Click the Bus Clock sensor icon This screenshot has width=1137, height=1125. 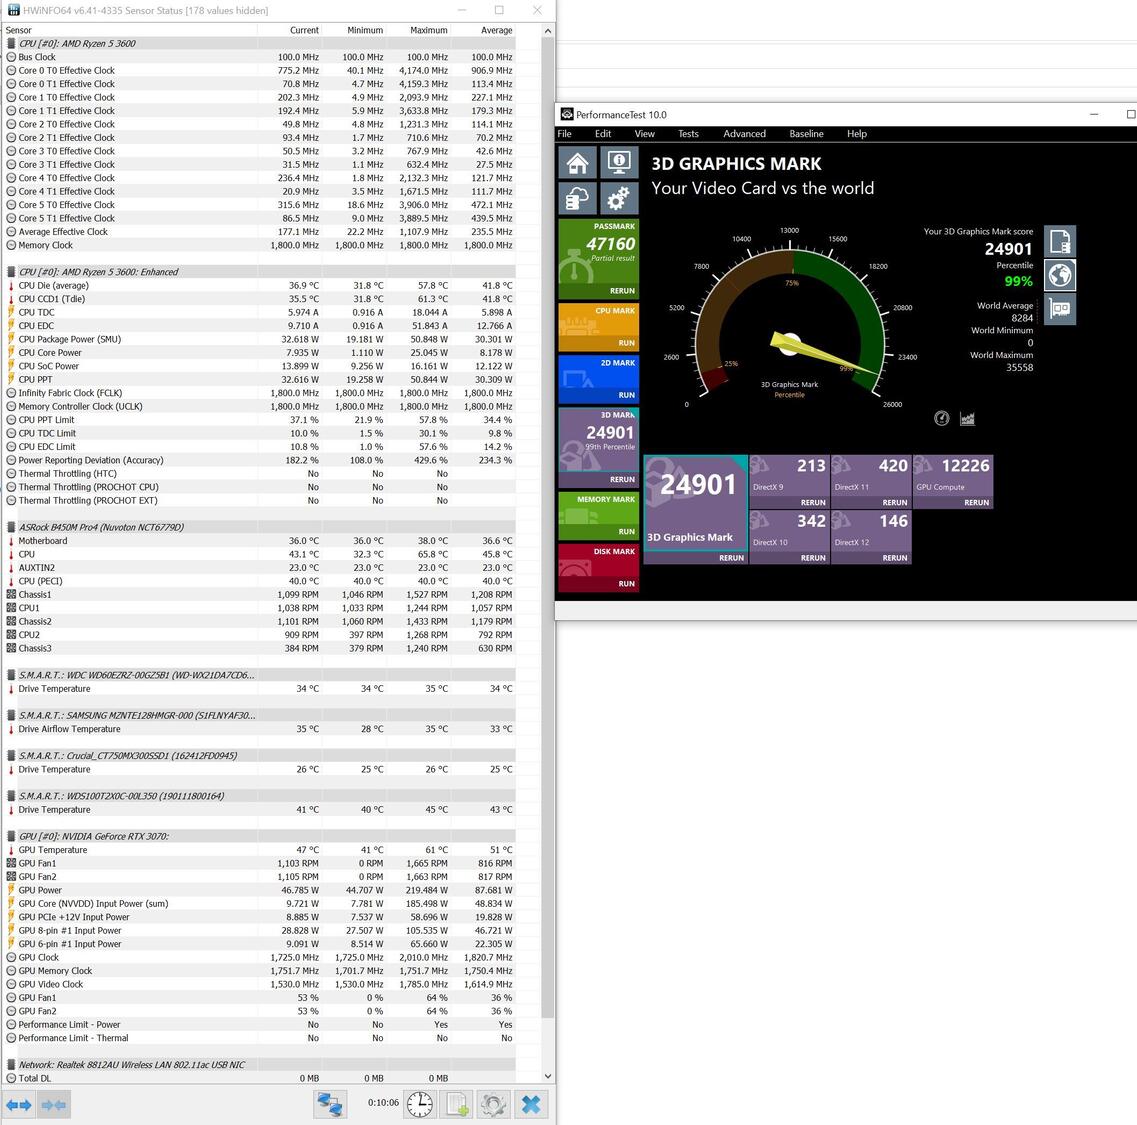(x=11, y=57)
